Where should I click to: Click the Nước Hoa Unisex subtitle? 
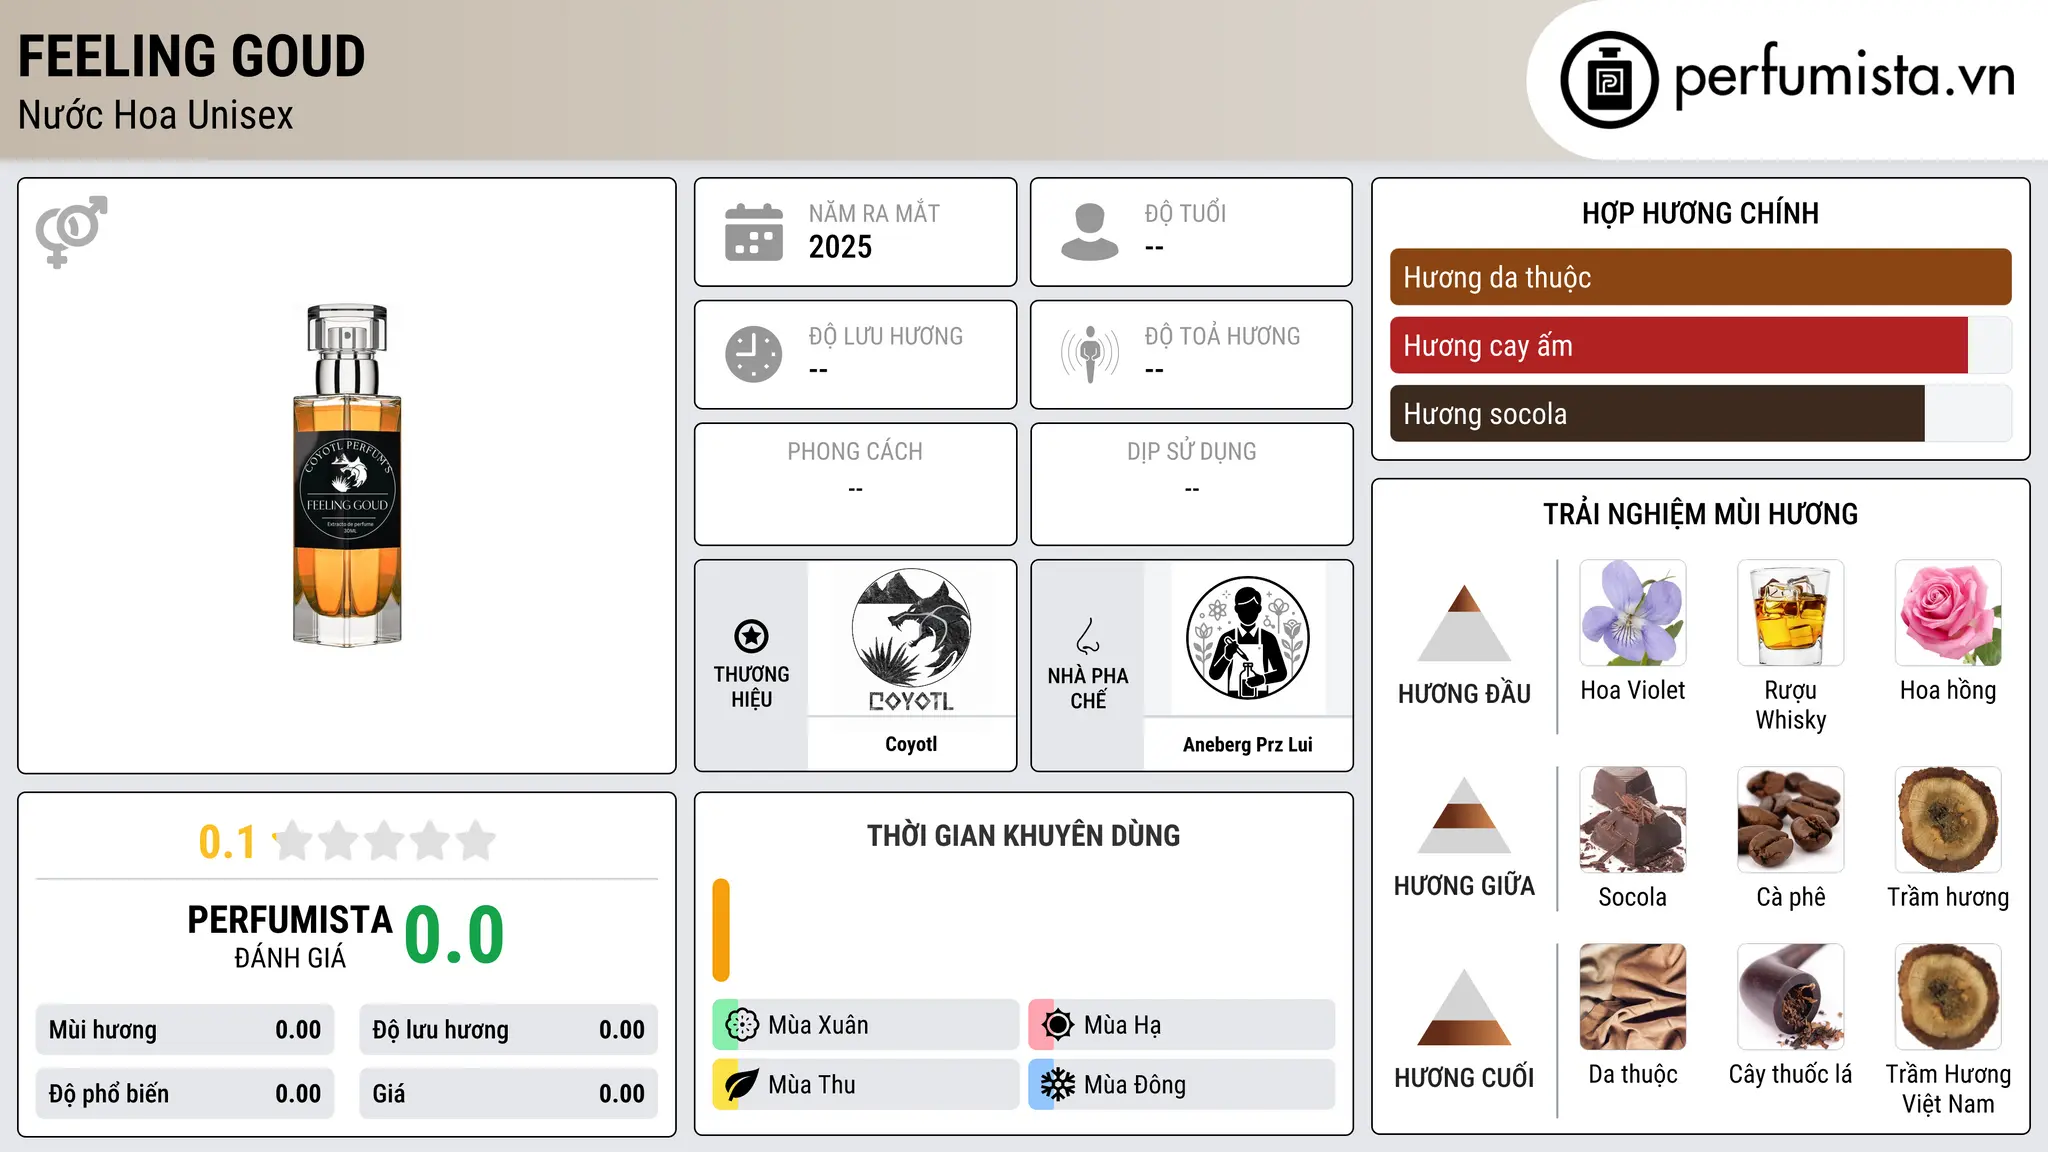[156, 115]
